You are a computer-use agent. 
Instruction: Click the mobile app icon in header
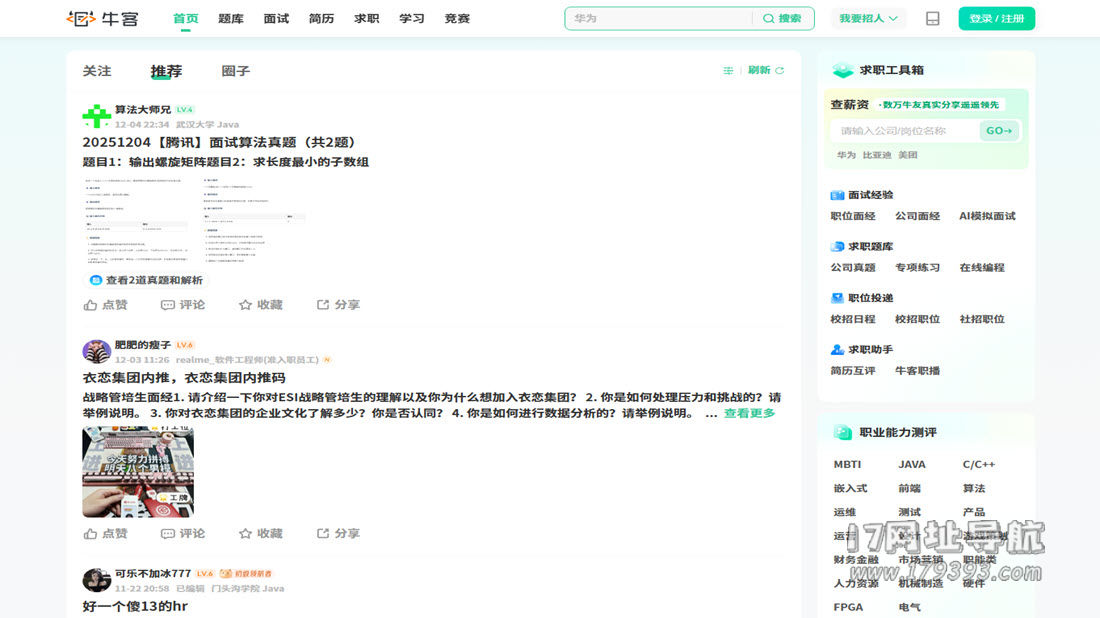tap(932, 18)
